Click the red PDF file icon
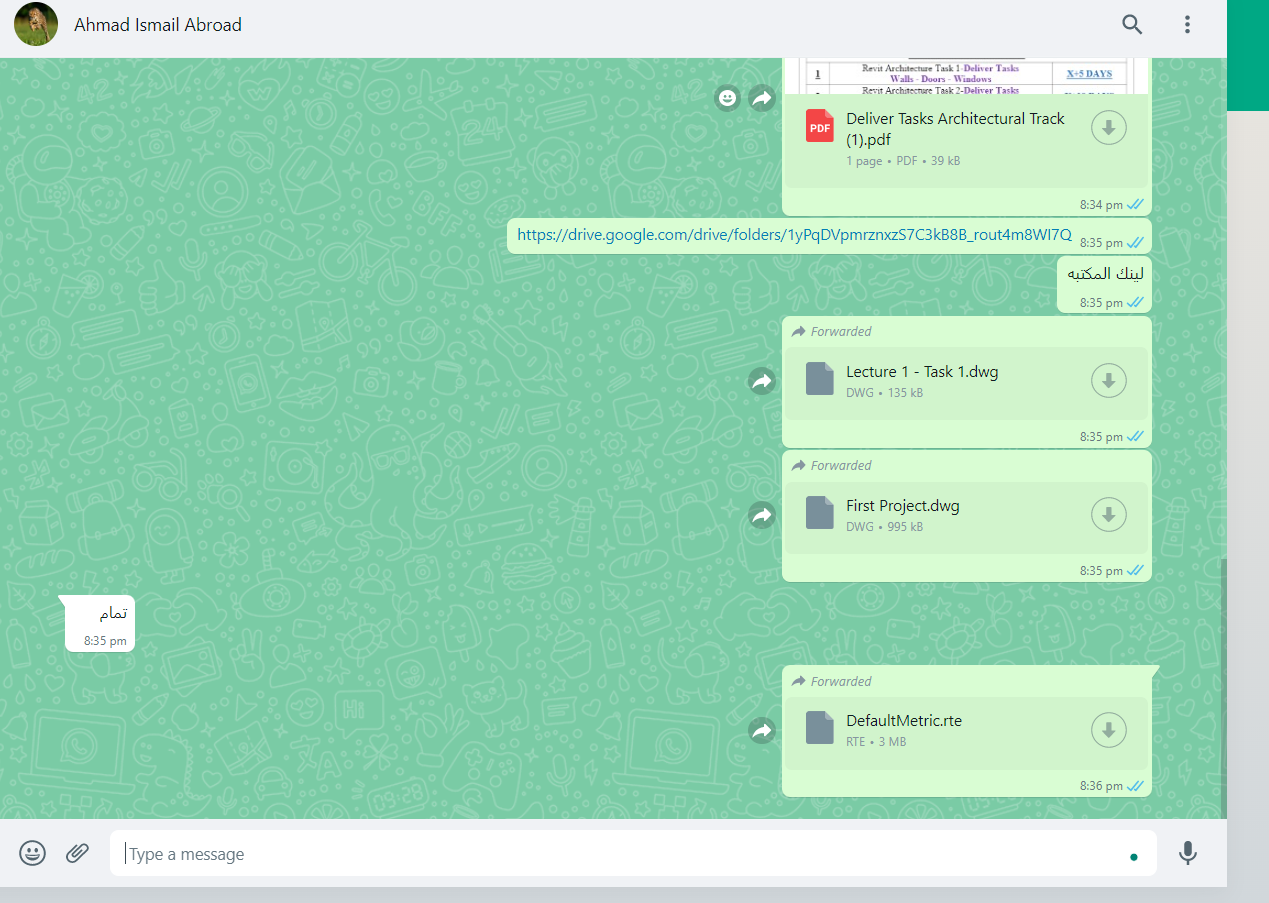 pyautogui.click(x=820, y=127)
